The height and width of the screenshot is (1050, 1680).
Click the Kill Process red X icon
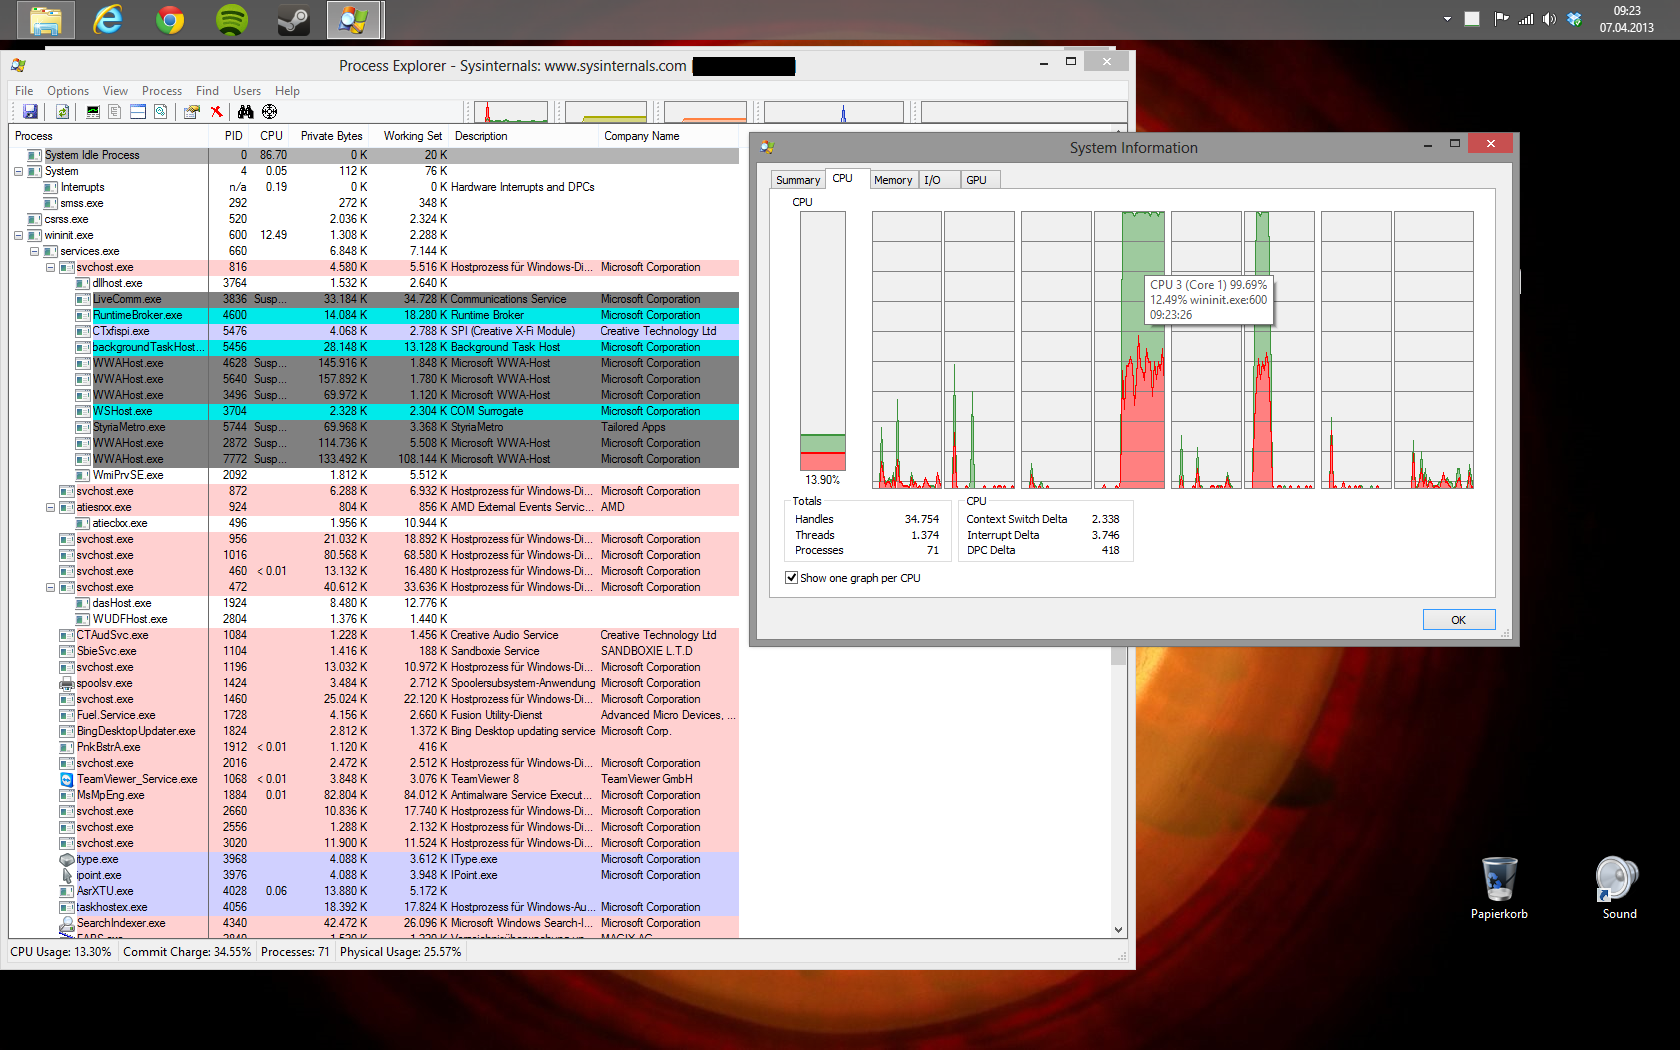[216, 112]
